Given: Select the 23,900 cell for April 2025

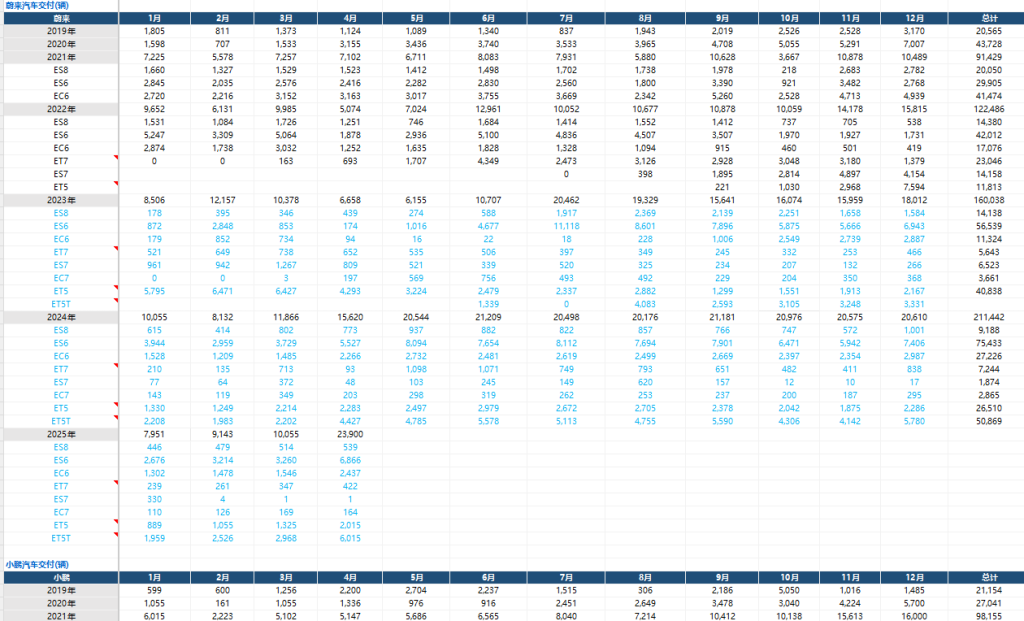Looking at the screenshot, I should point(349,434).
